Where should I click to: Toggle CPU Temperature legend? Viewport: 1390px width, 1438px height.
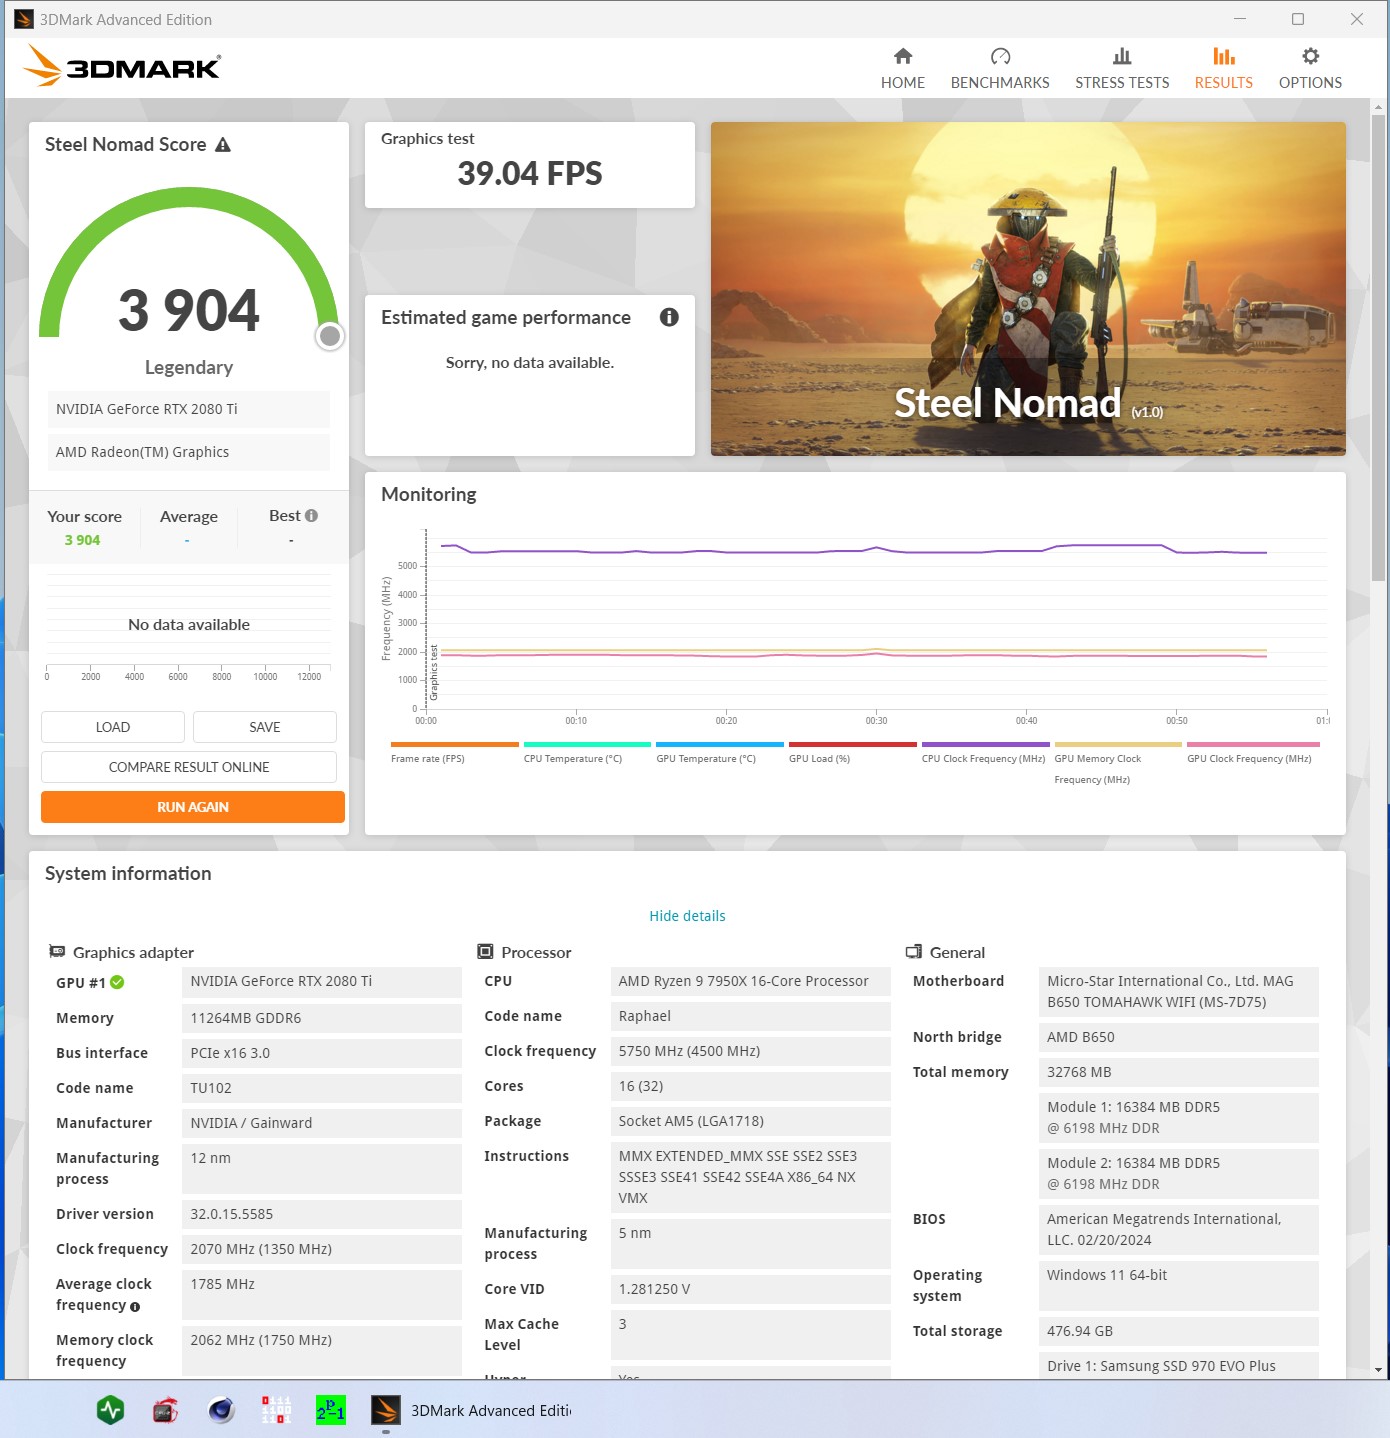(587, 752)
